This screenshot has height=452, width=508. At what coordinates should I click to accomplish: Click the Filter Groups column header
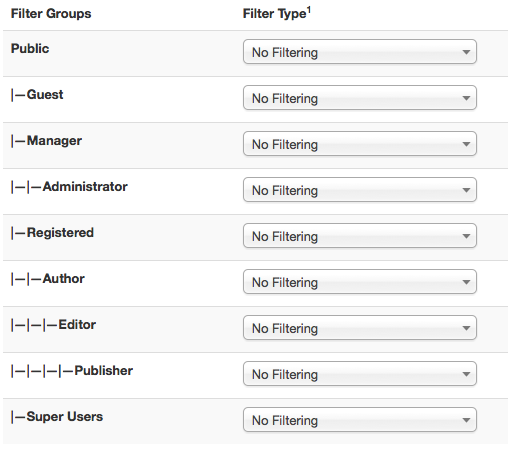pyautogui.click(x=51, y=14)
